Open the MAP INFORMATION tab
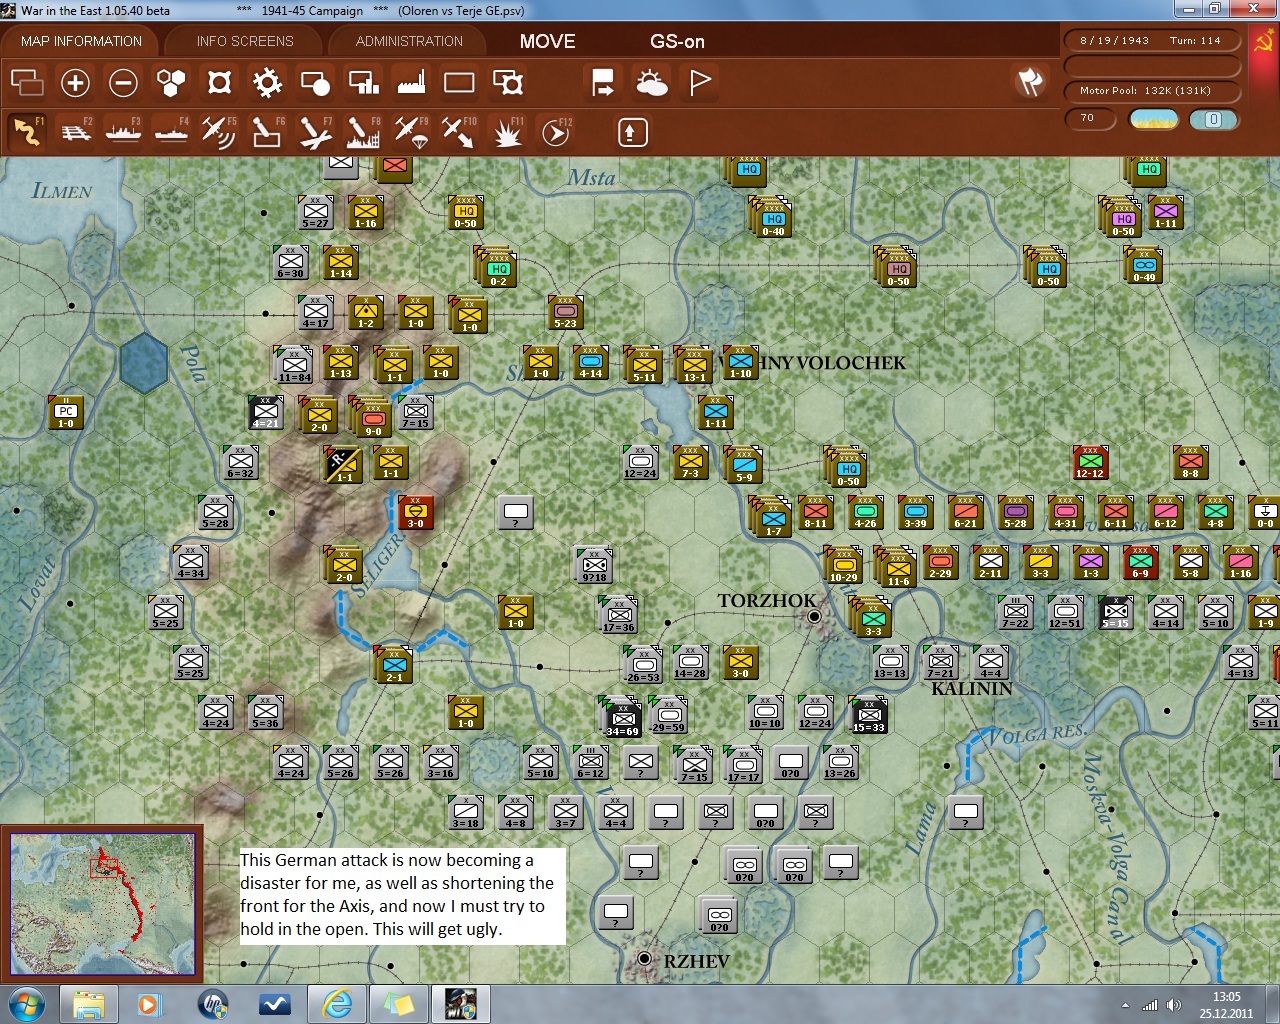1280x1024 pixels. (x=81, y=41)
